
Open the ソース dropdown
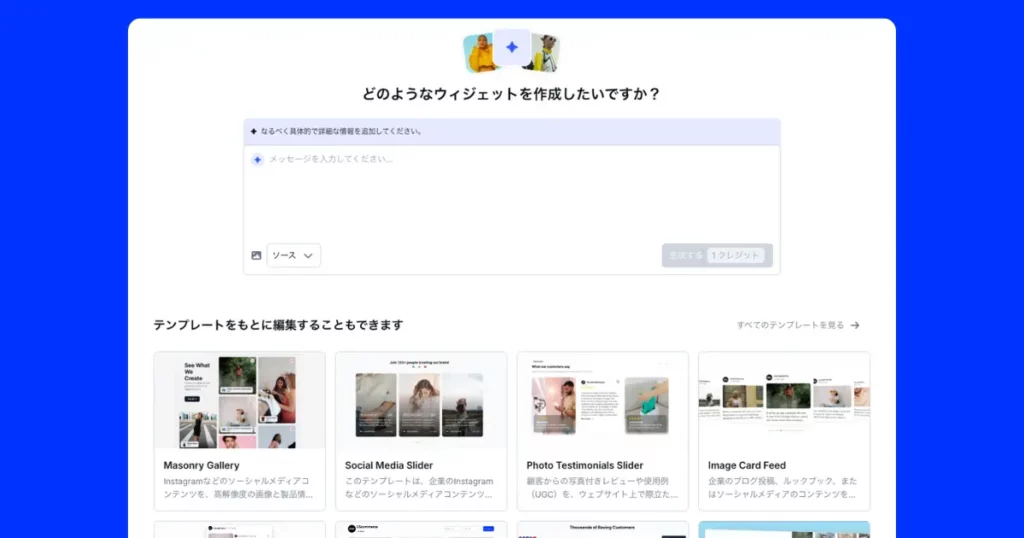[x=293, y=255]
